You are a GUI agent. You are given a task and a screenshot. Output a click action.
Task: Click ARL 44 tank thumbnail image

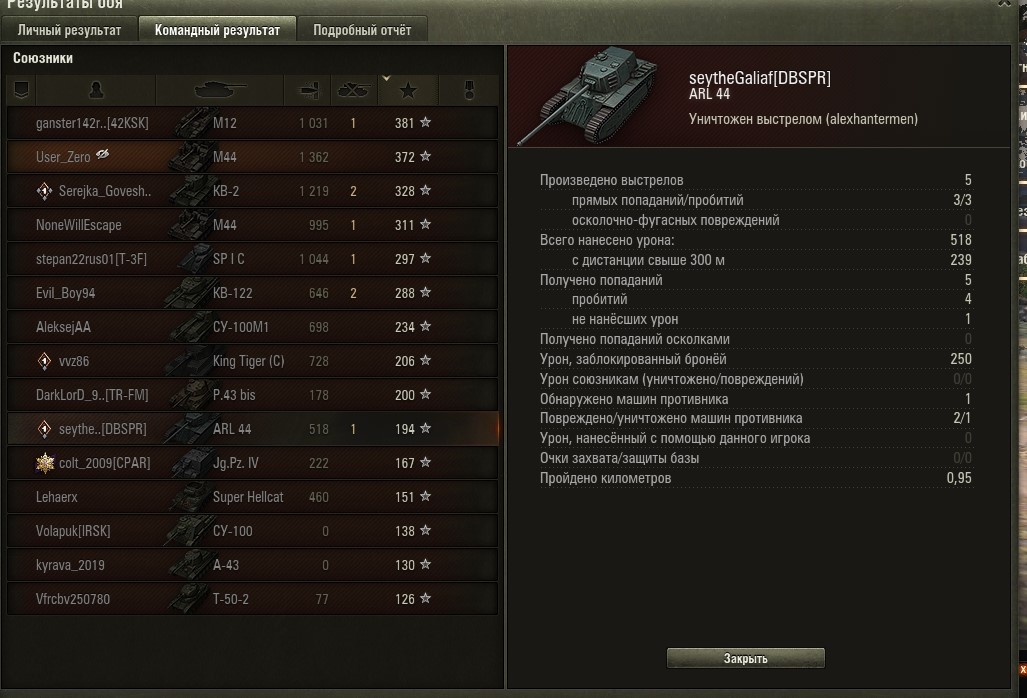click(588, 96)
